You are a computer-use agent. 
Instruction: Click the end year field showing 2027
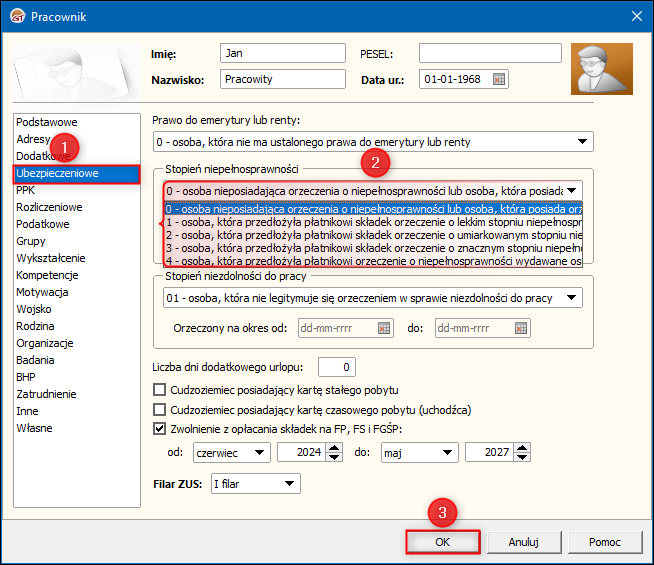pos(490,452)
